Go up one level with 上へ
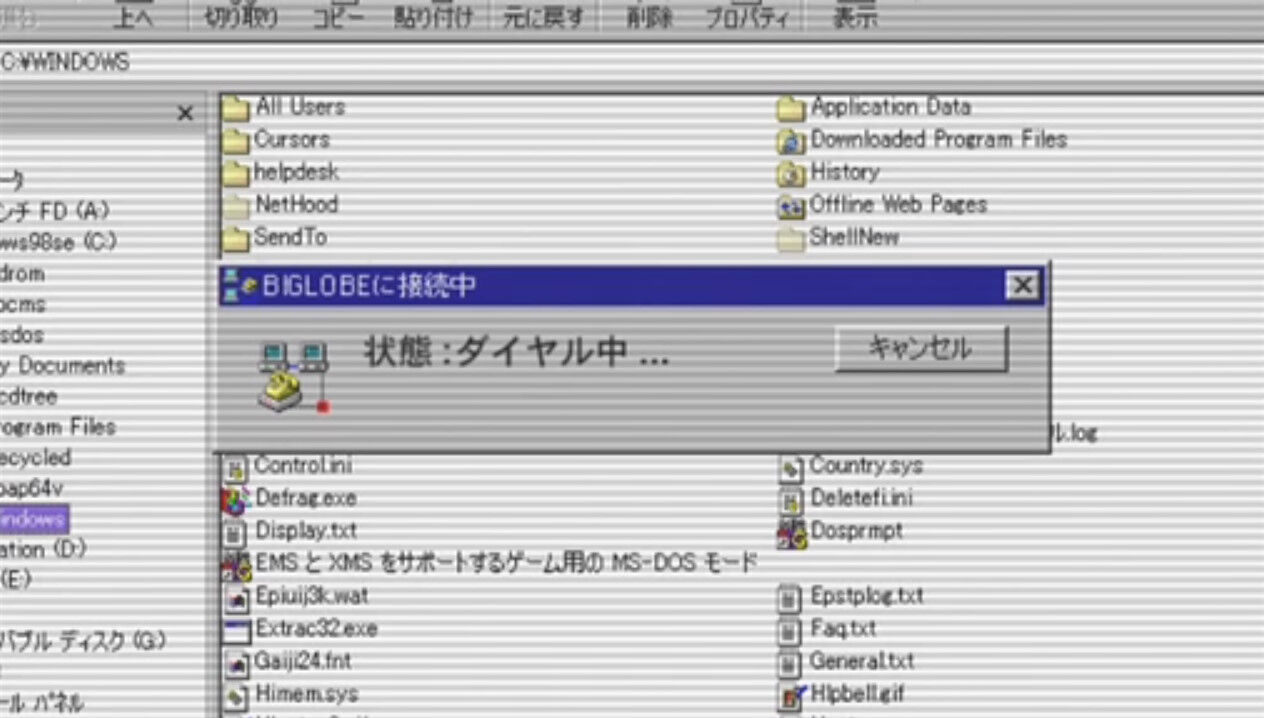 pos(133,16)
